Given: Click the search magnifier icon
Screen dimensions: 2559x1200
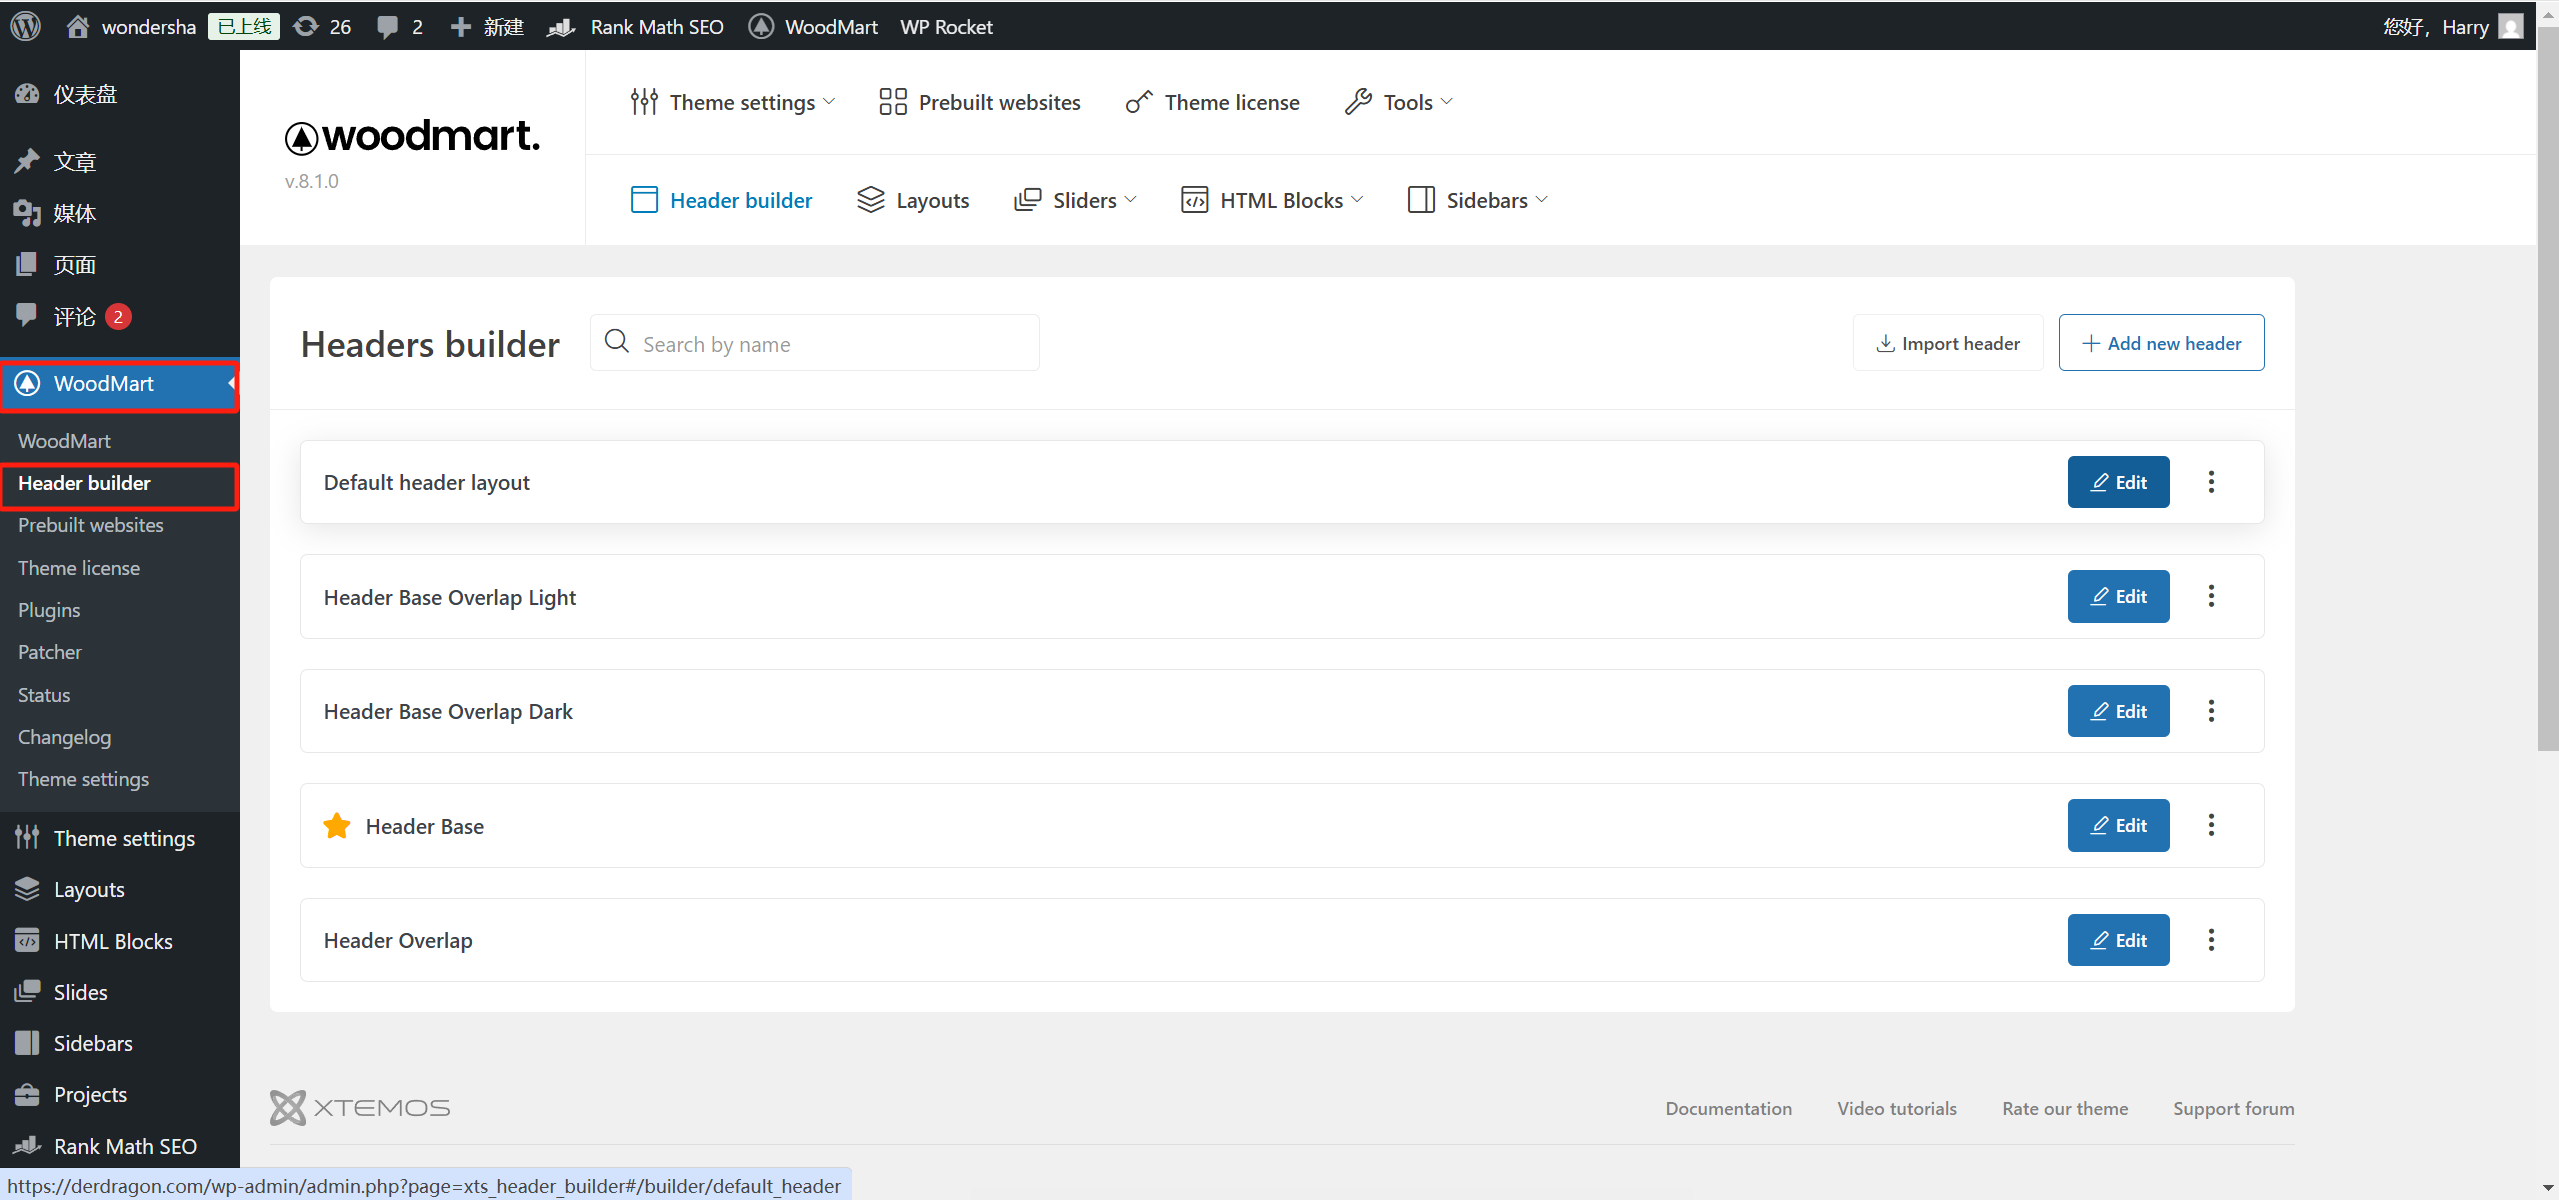Looking at the screenshot, I should pyautogui.click(x=617, y=342).
